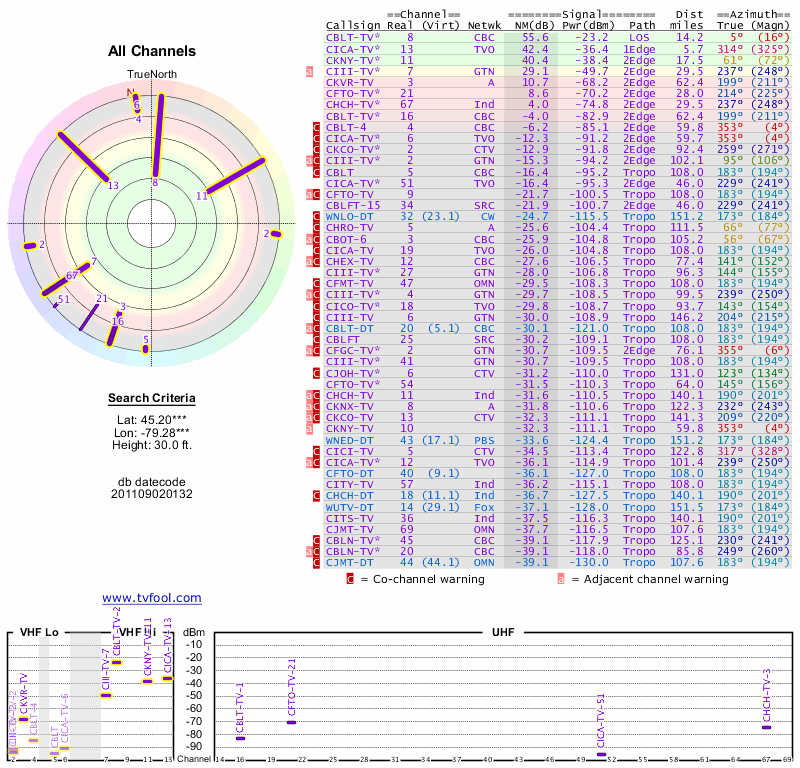Select the CICA-TV-51 marker in UHF spectrum
The height and width of the screenshot is (768, 800).
[x=600, y=754]
